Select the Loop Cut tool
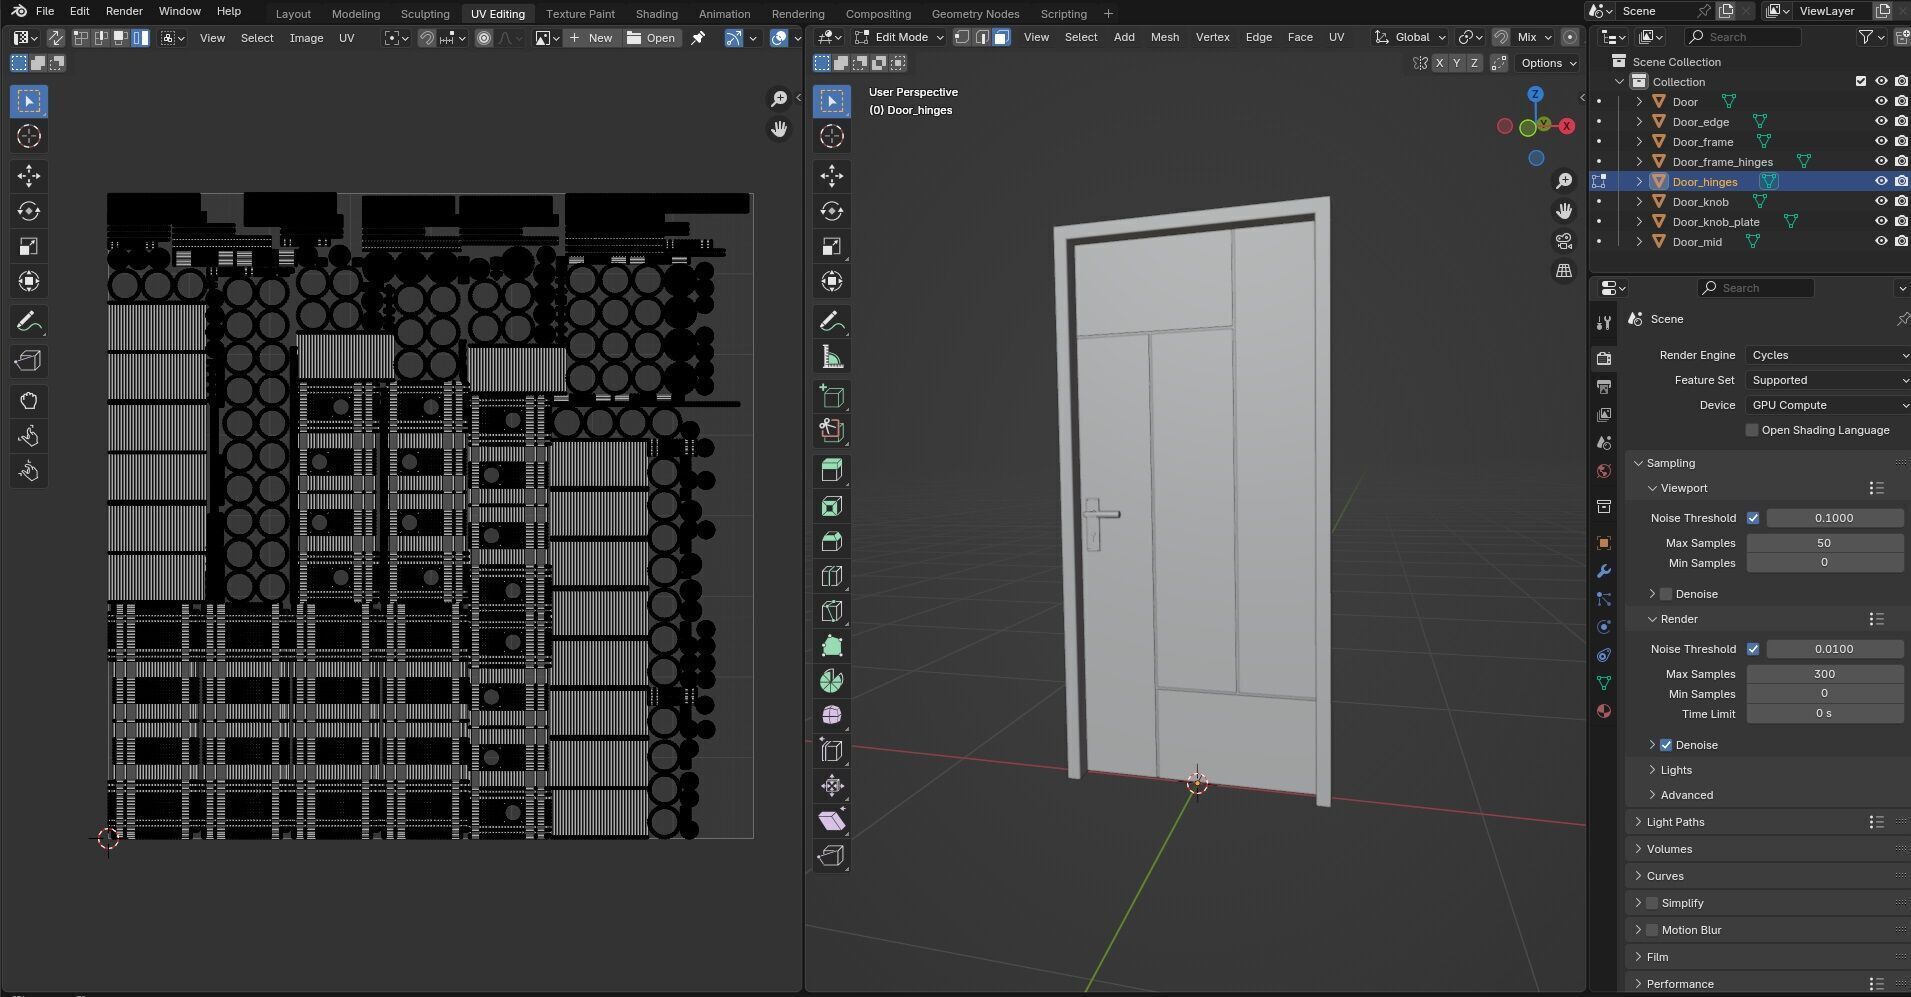Viewport: 1911px width, 997px height. click(831, 576)
